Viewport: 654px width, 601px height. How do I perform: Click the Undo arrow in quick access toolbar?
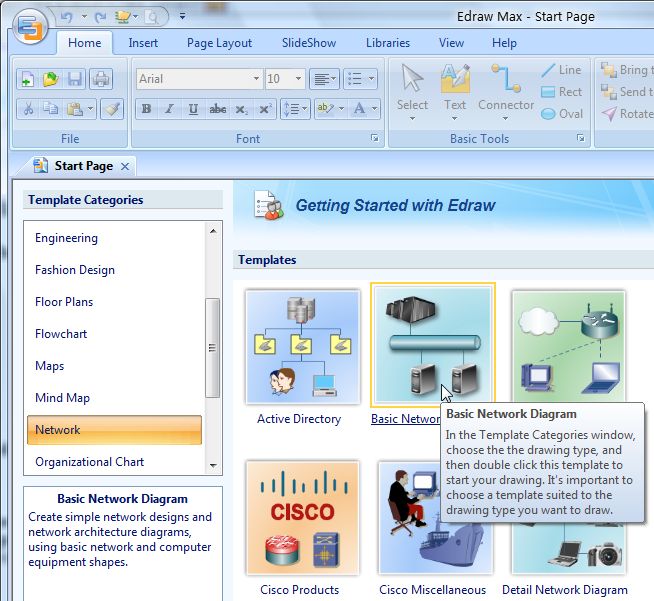click(67, 17)
